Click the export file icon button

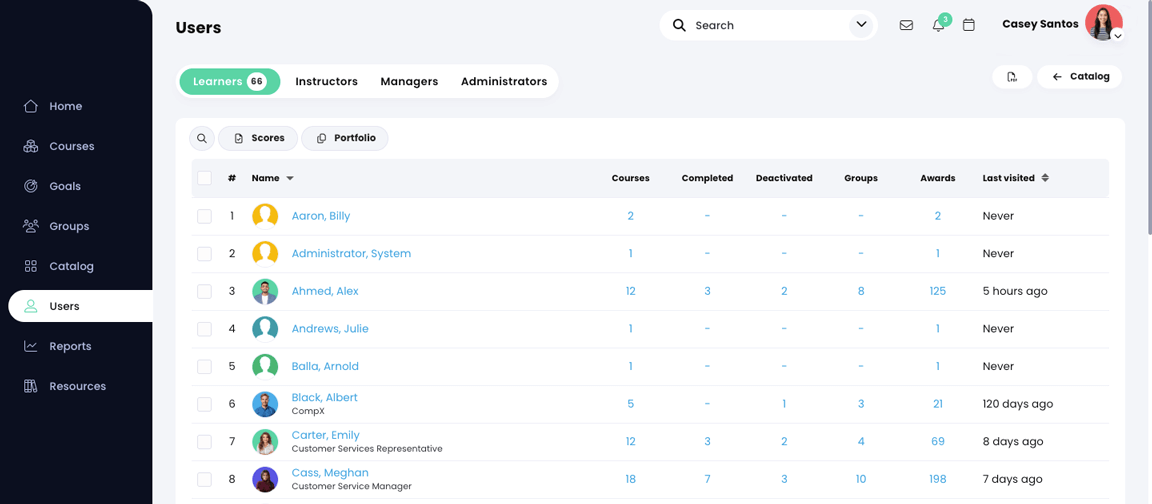coord(1012,77)
